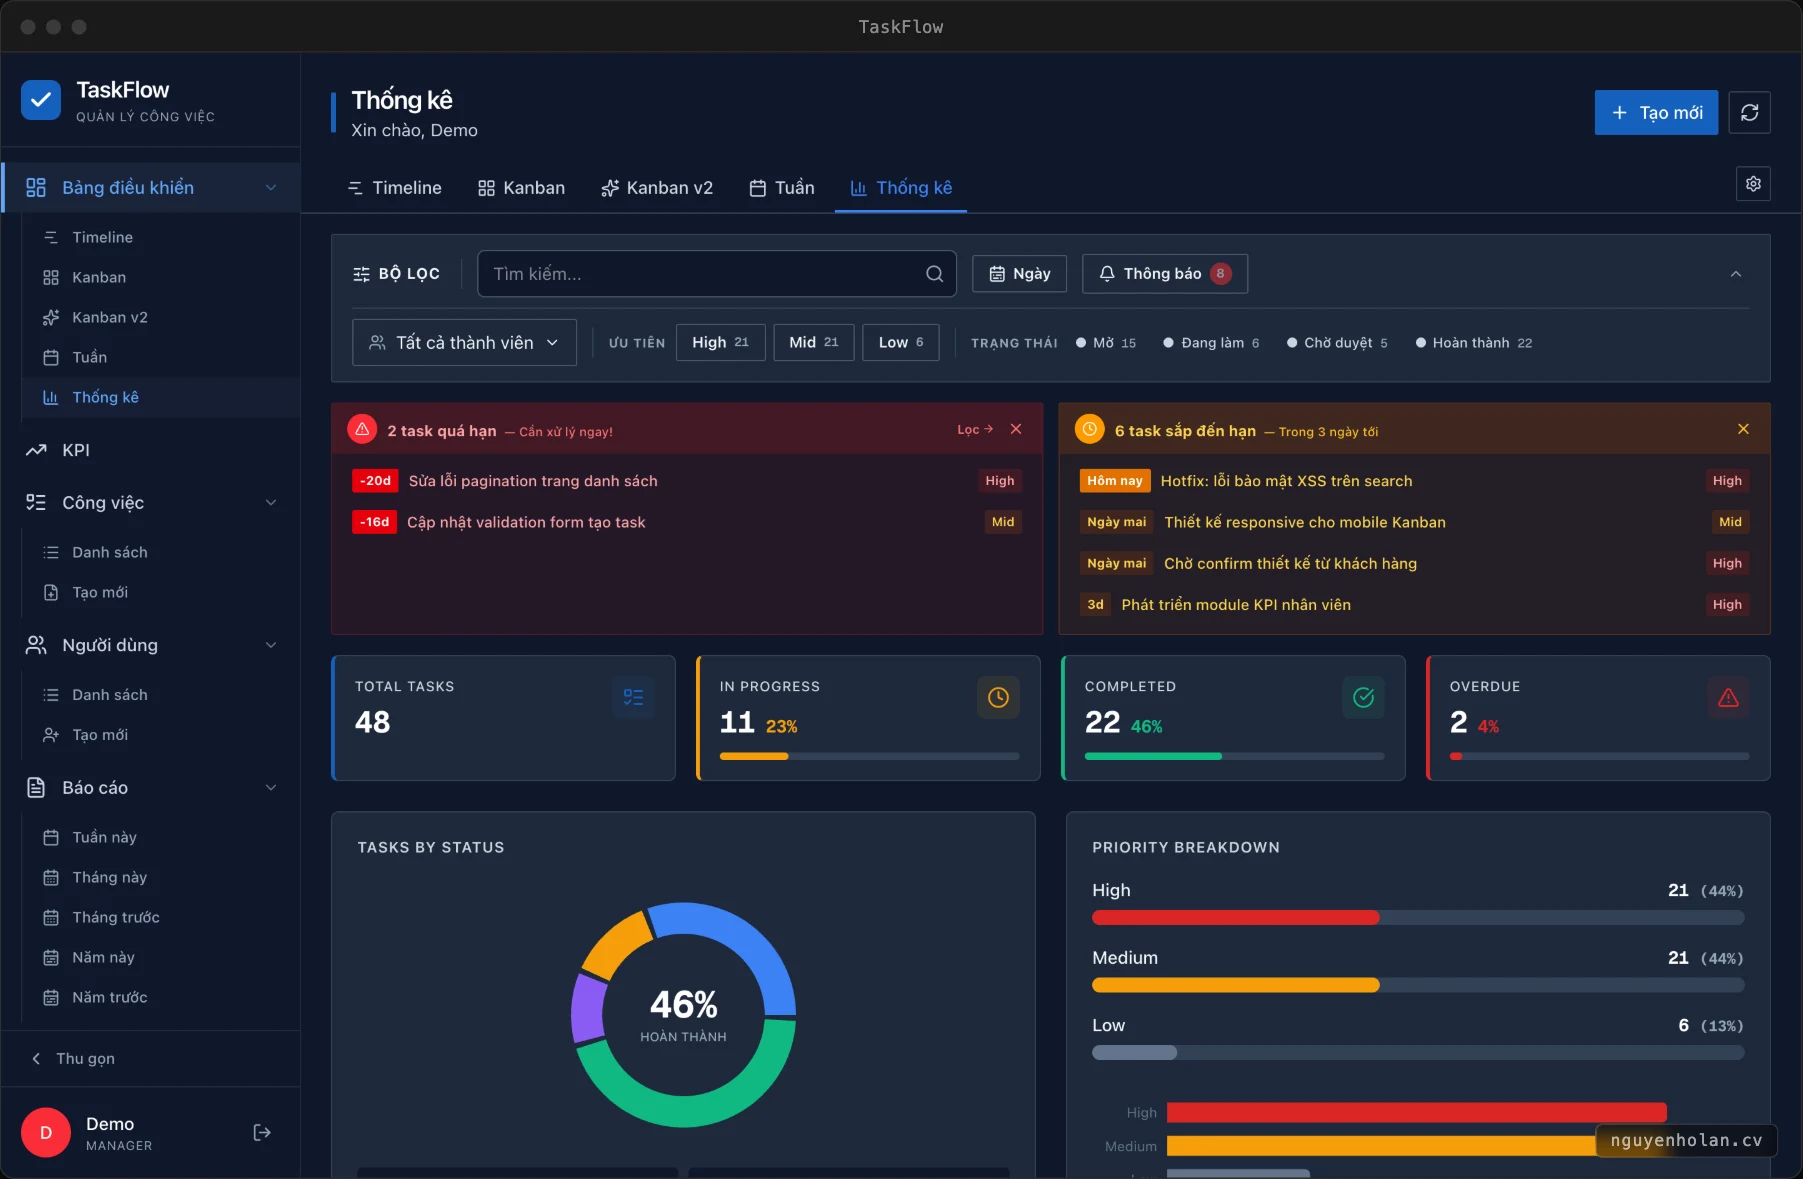Image resolution: width=1803 pixels, height=1179 pixels.
Task: Click the In Progress clock icon
Action: (x=998, y=697)
